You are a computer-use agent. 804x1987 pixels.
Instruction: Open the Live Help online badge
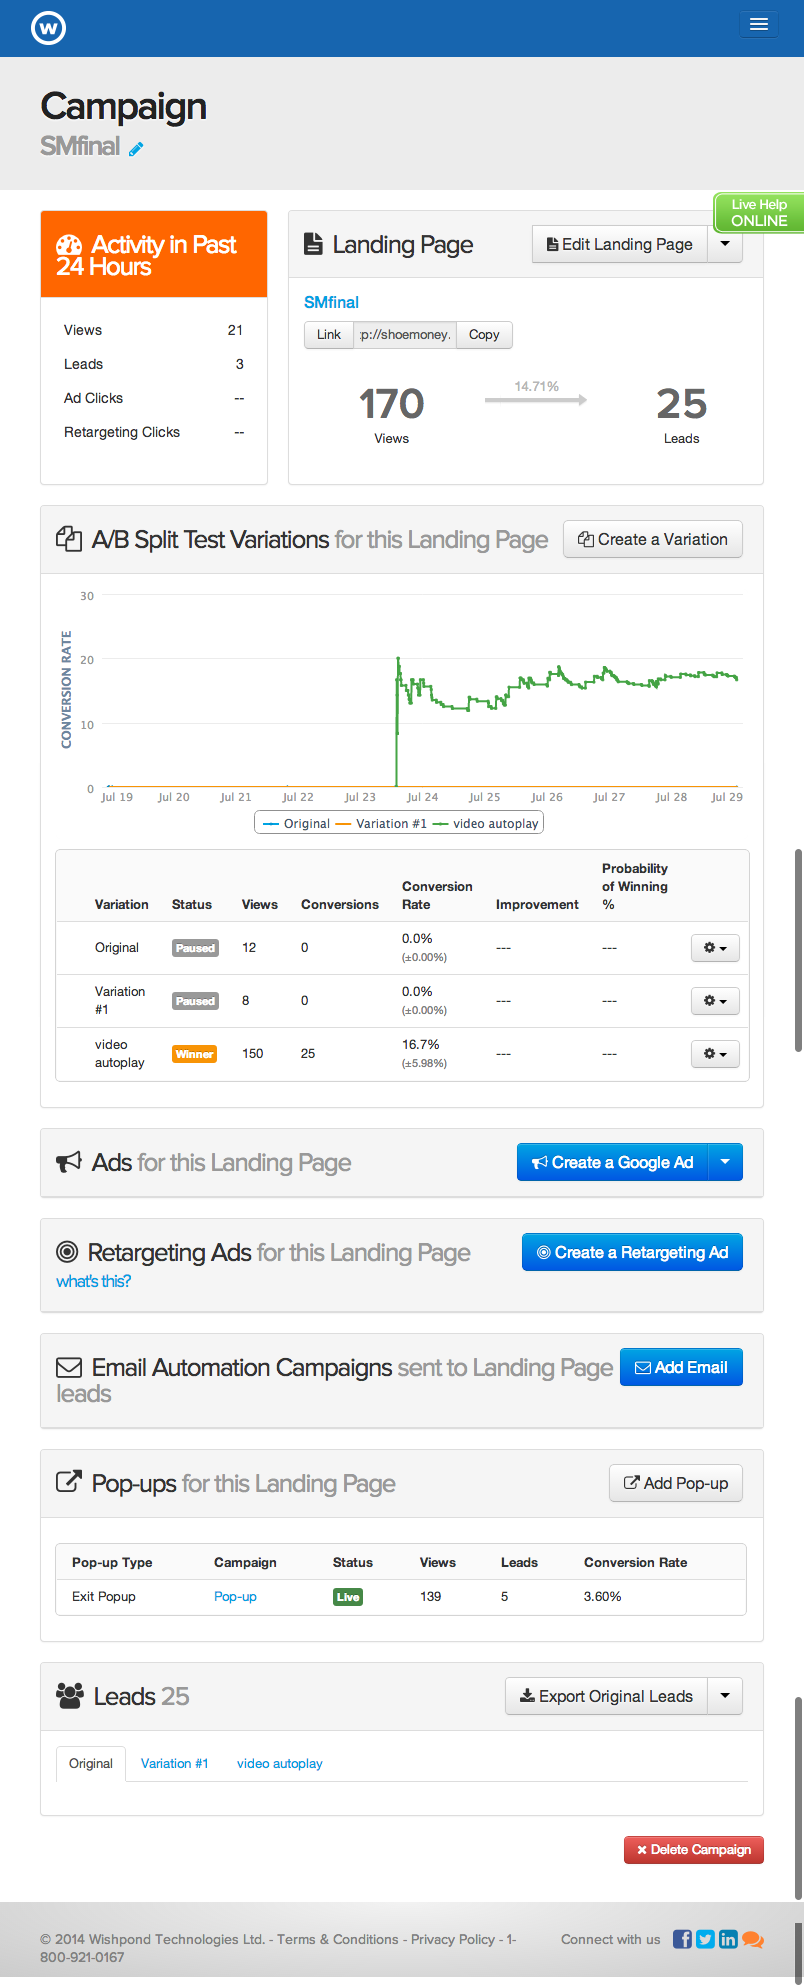pyautogui.click(x=759, y=213)
